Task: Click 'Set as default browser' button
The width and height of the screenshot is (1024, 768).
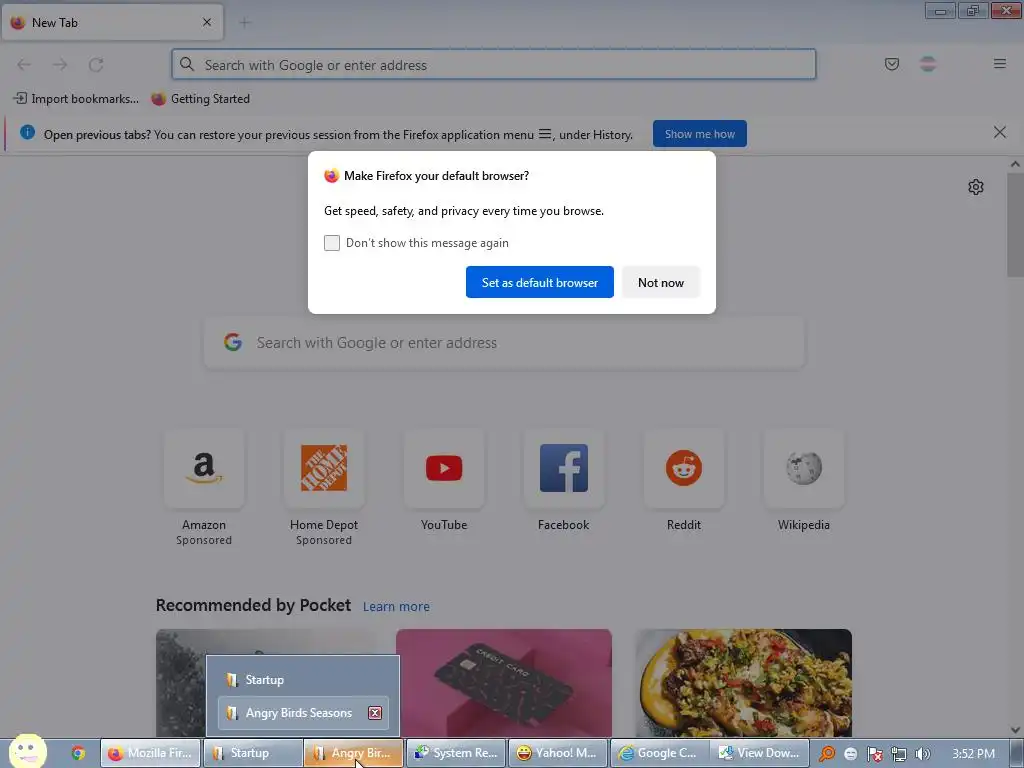Action: (x=539, y=282)
